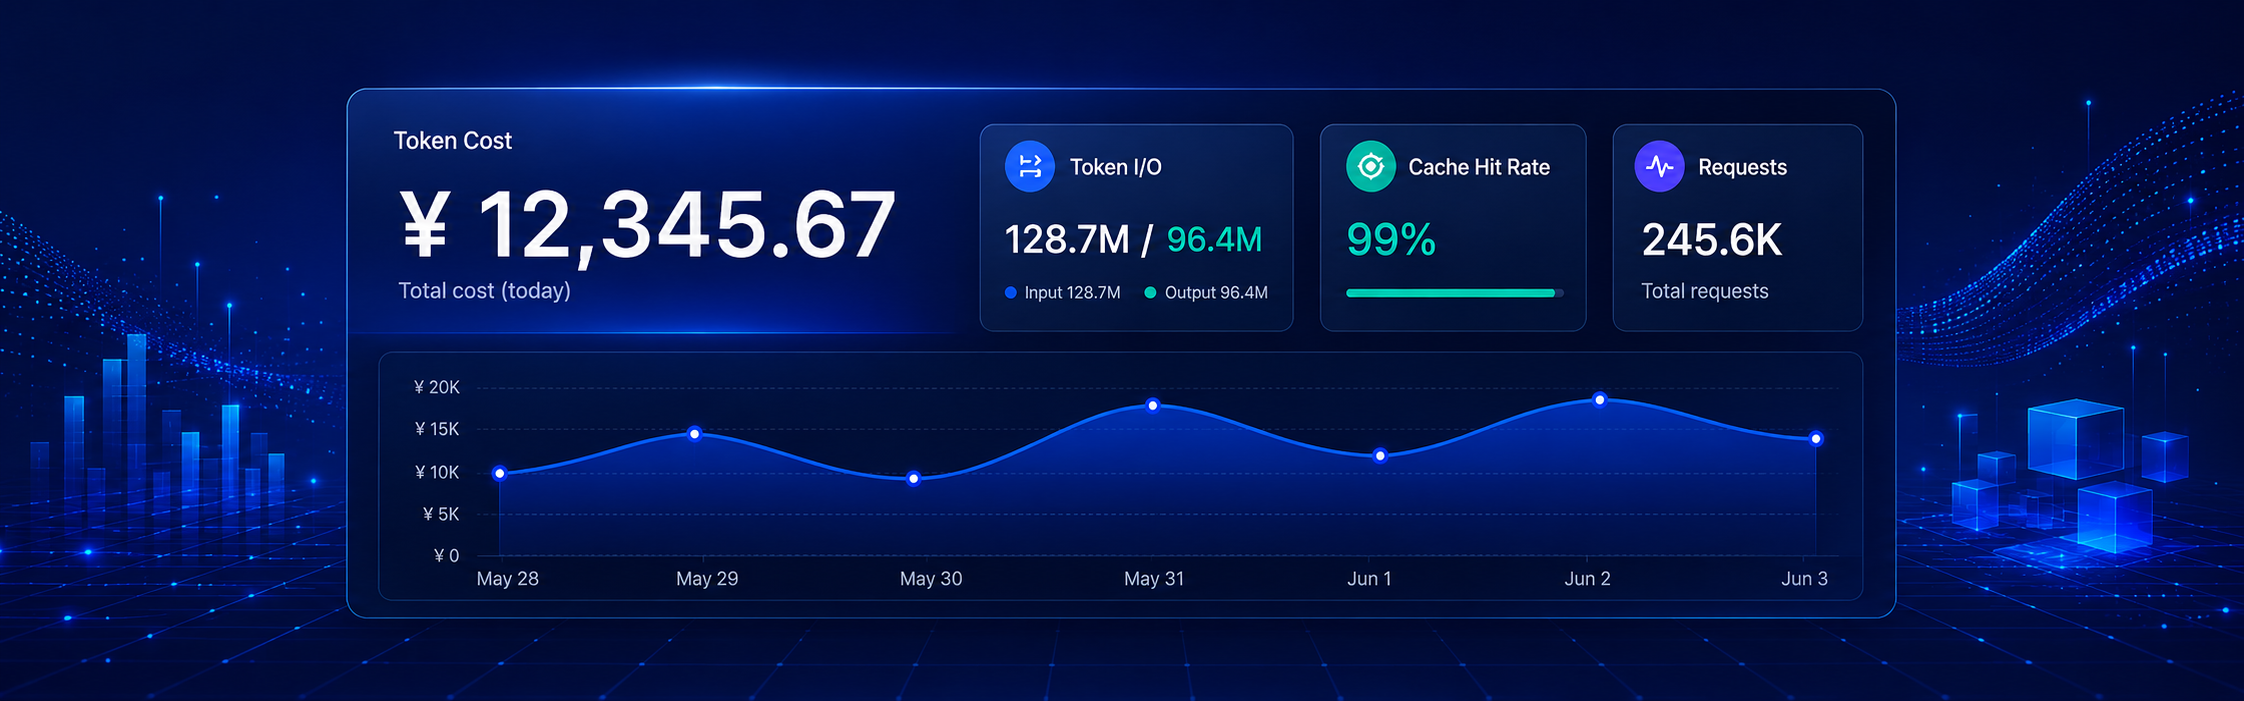This screenshot has height=701, width=2244.
Task: Click the Cache Hit Rate target icon
Action: pos(1370,166)
